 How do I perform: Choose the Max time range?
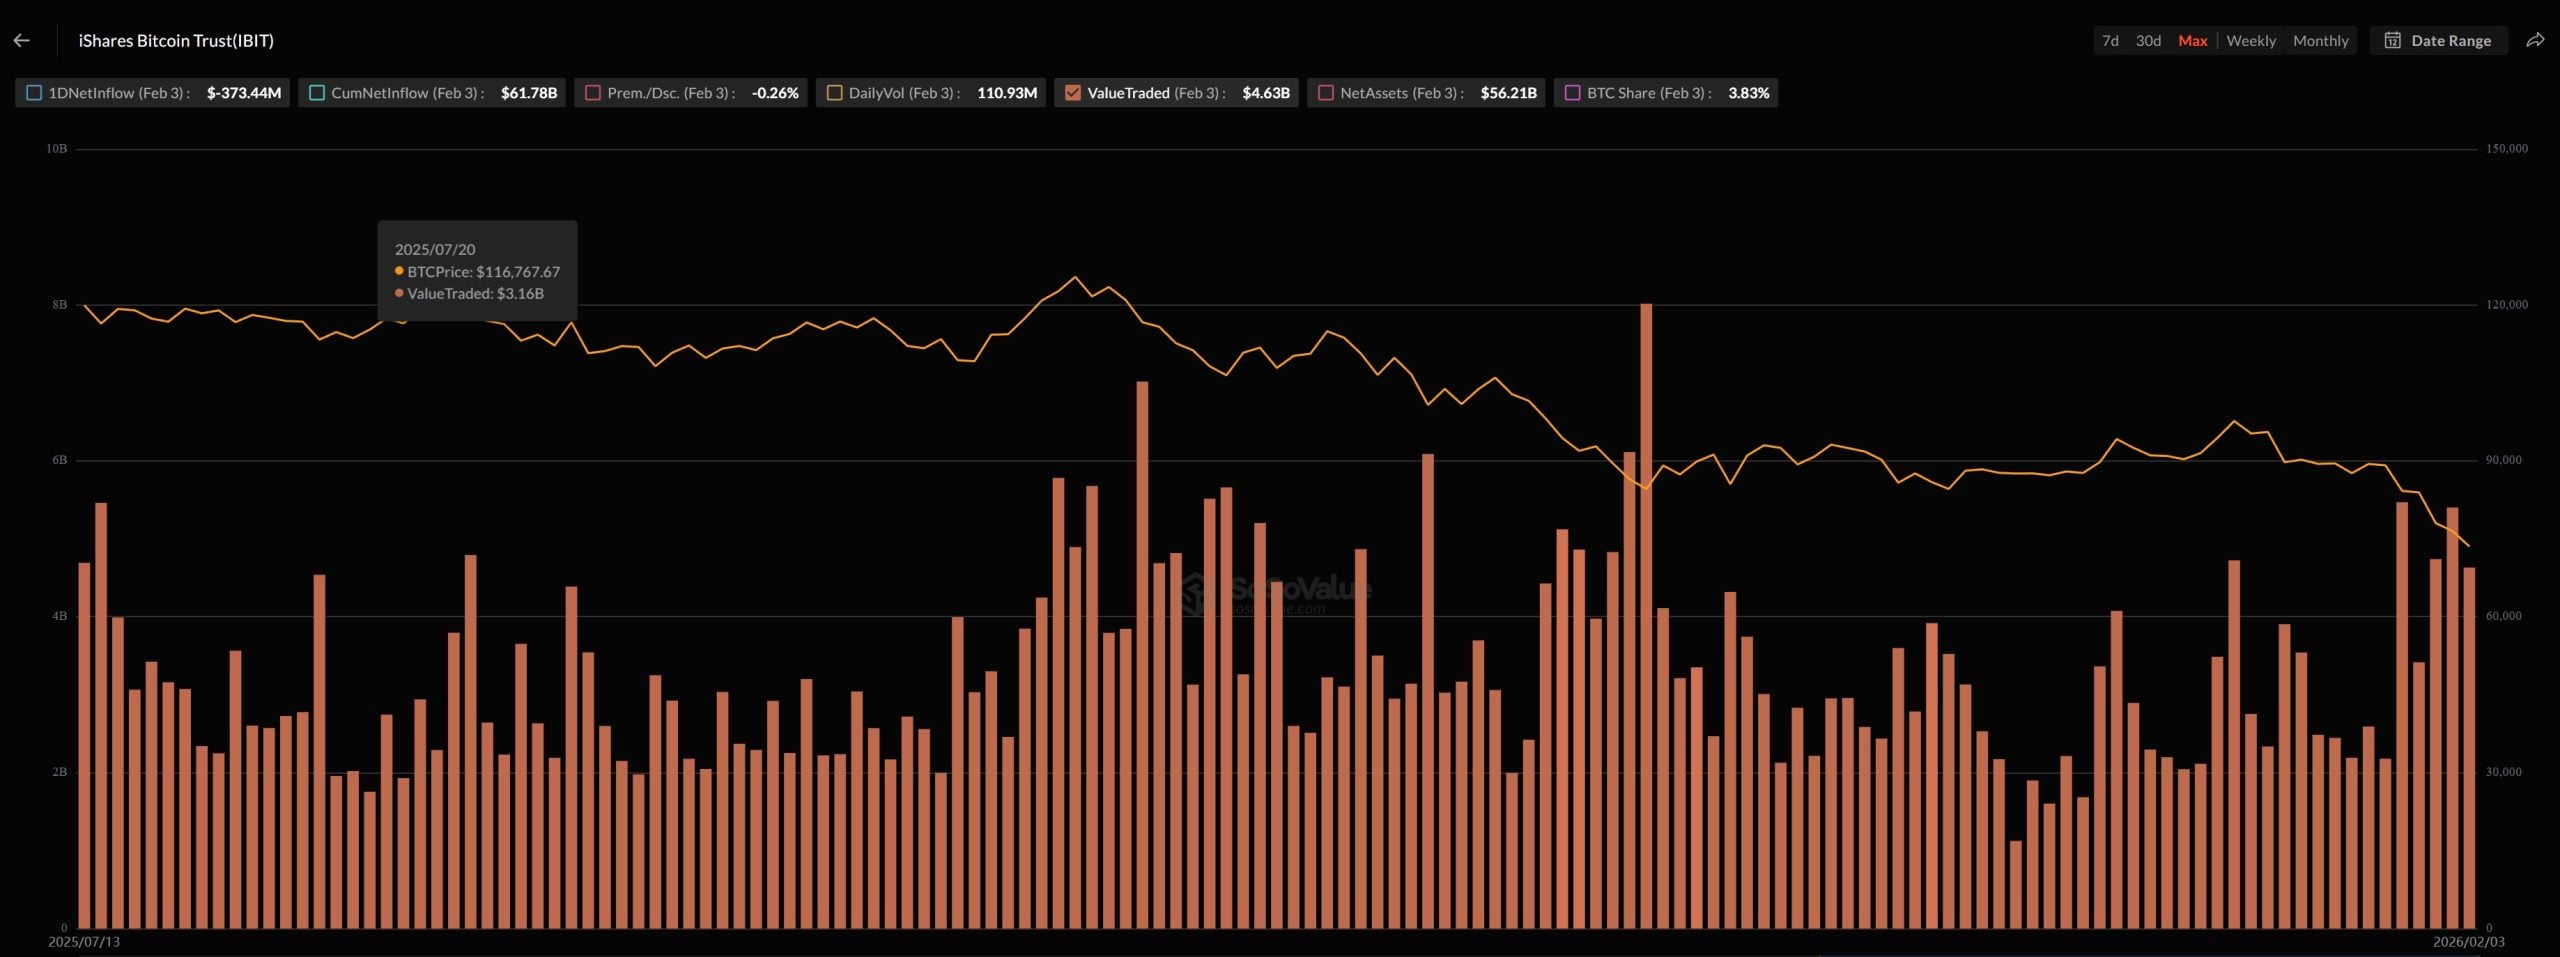click(2192, 41)
